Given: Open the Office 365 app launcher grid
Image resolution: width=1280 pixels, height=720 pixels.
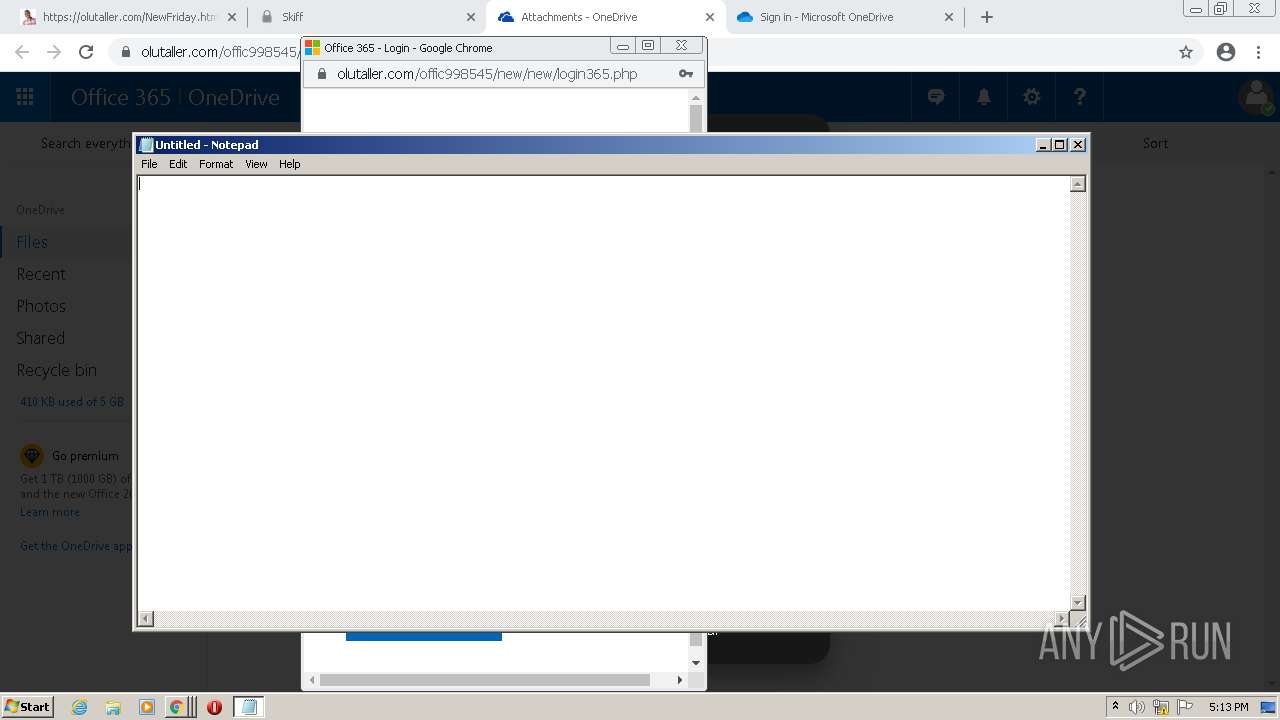Looking at the screenshot, I should (25, 97).
